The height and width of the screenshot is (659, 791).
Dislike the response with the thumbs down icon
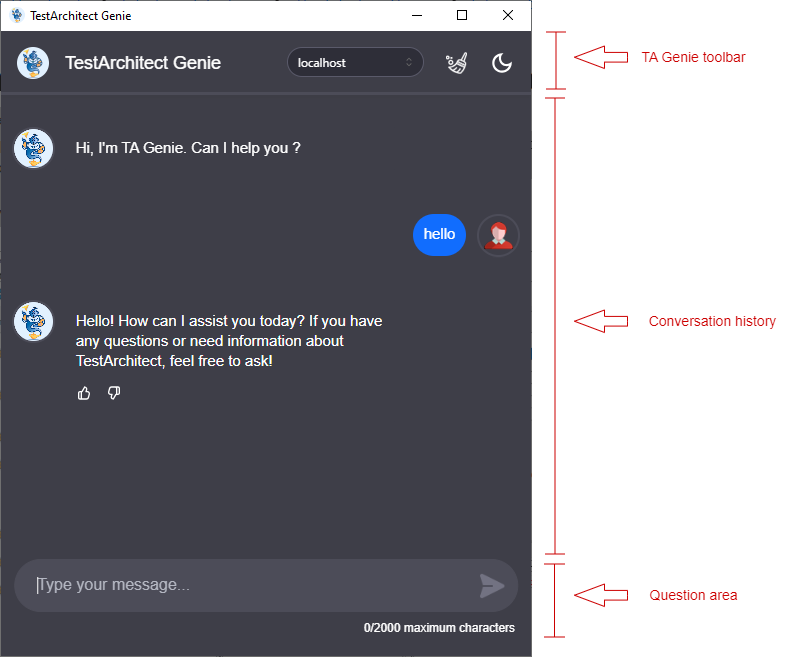114,393
